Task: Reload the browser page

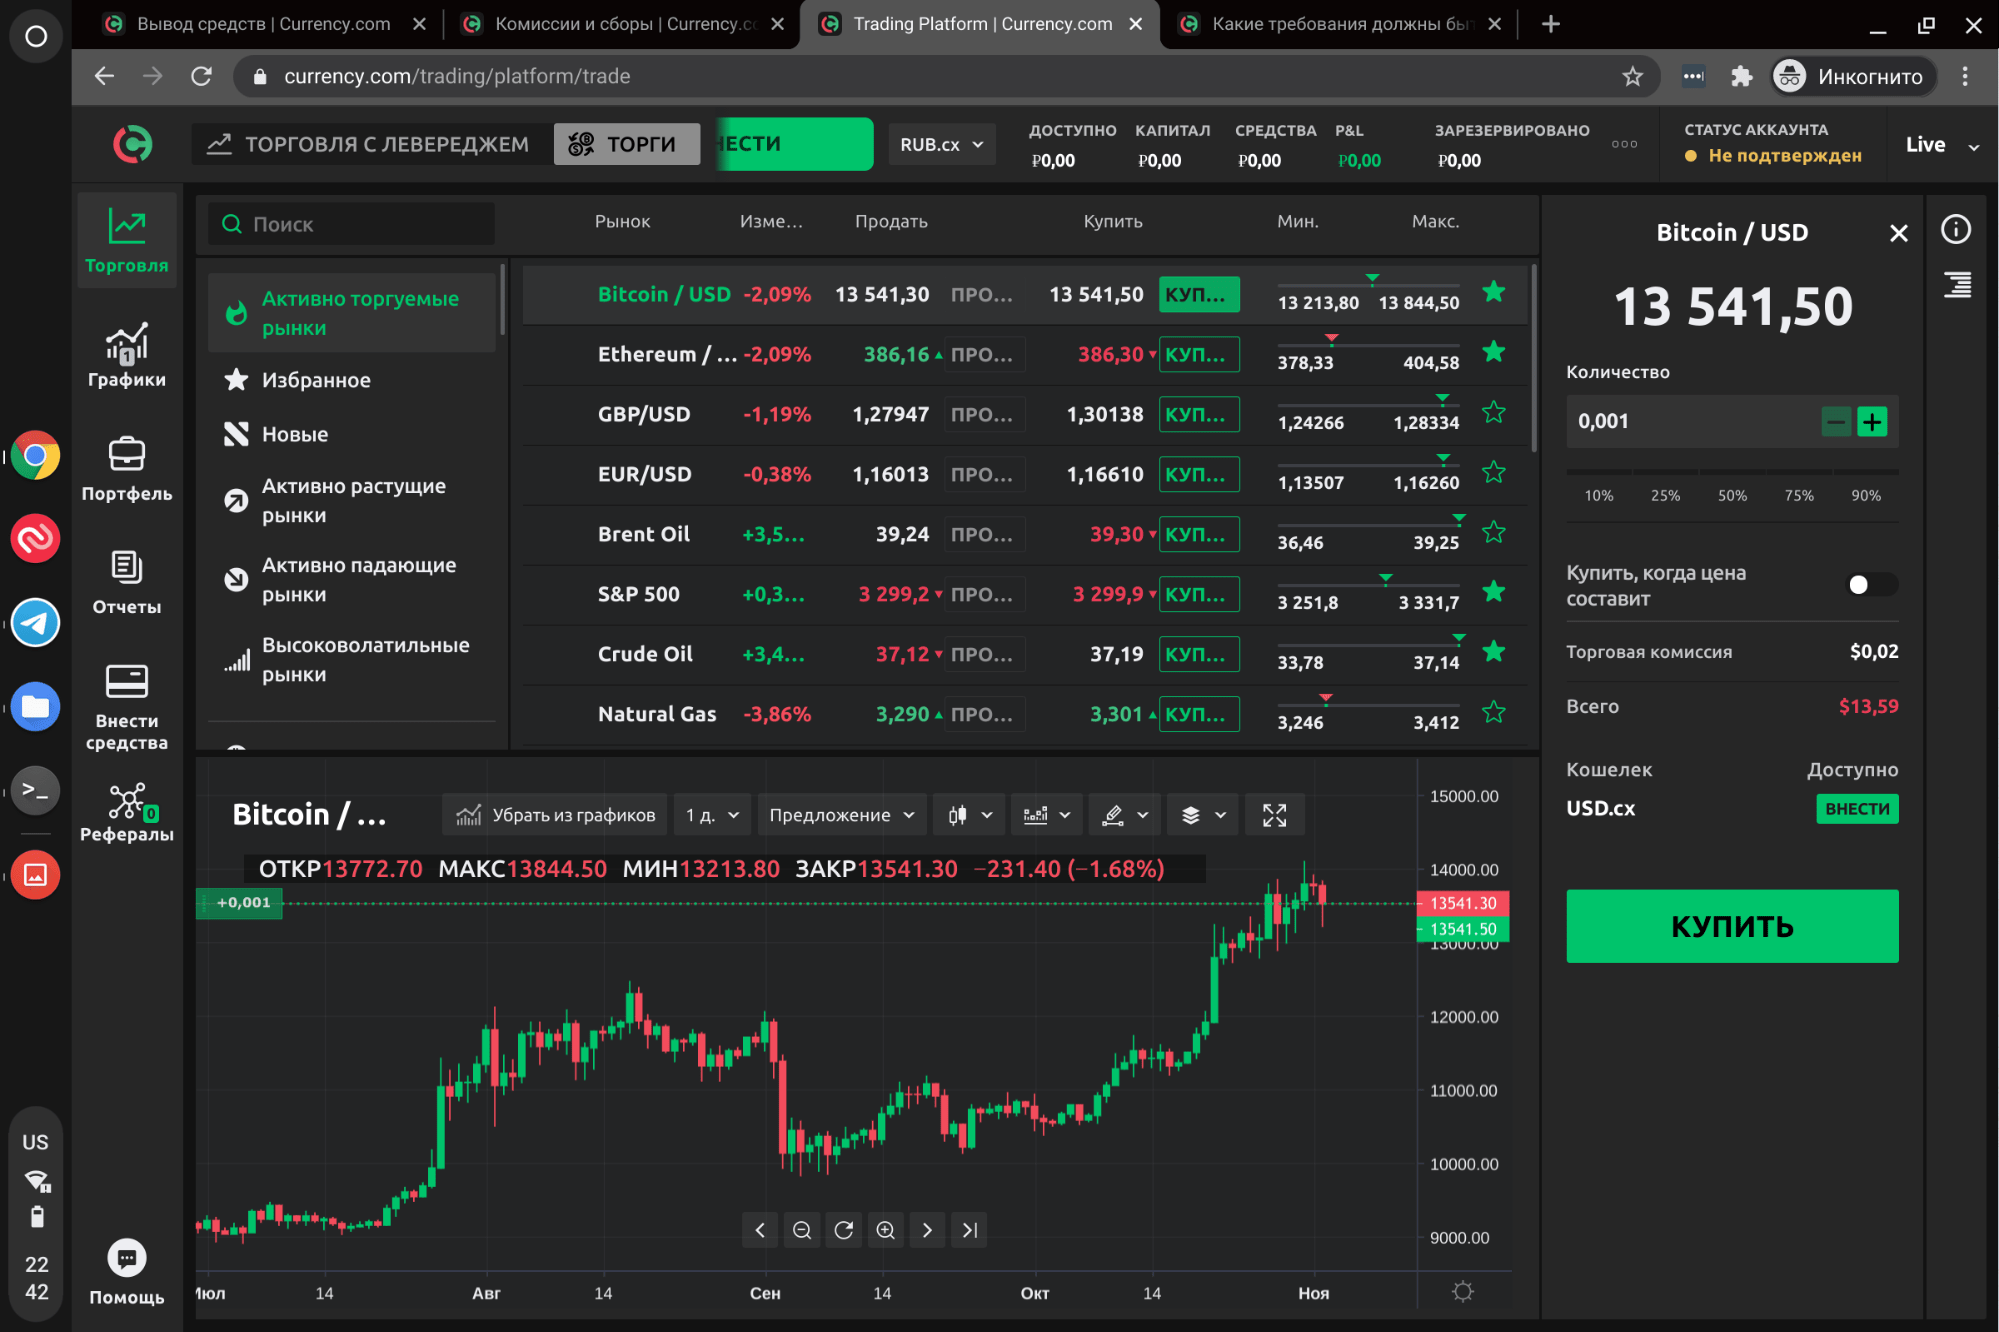Action: click(201, 76)
